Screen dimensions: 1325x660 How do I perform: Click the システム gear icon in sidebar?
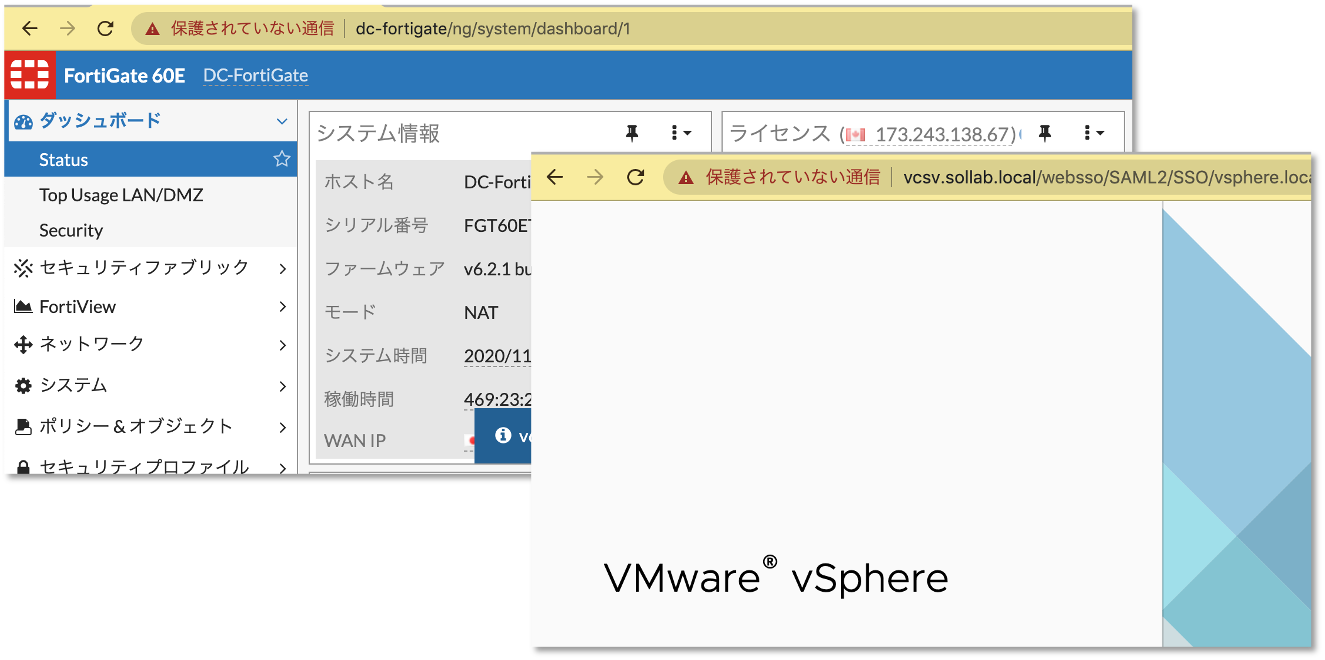pos(23,386)
